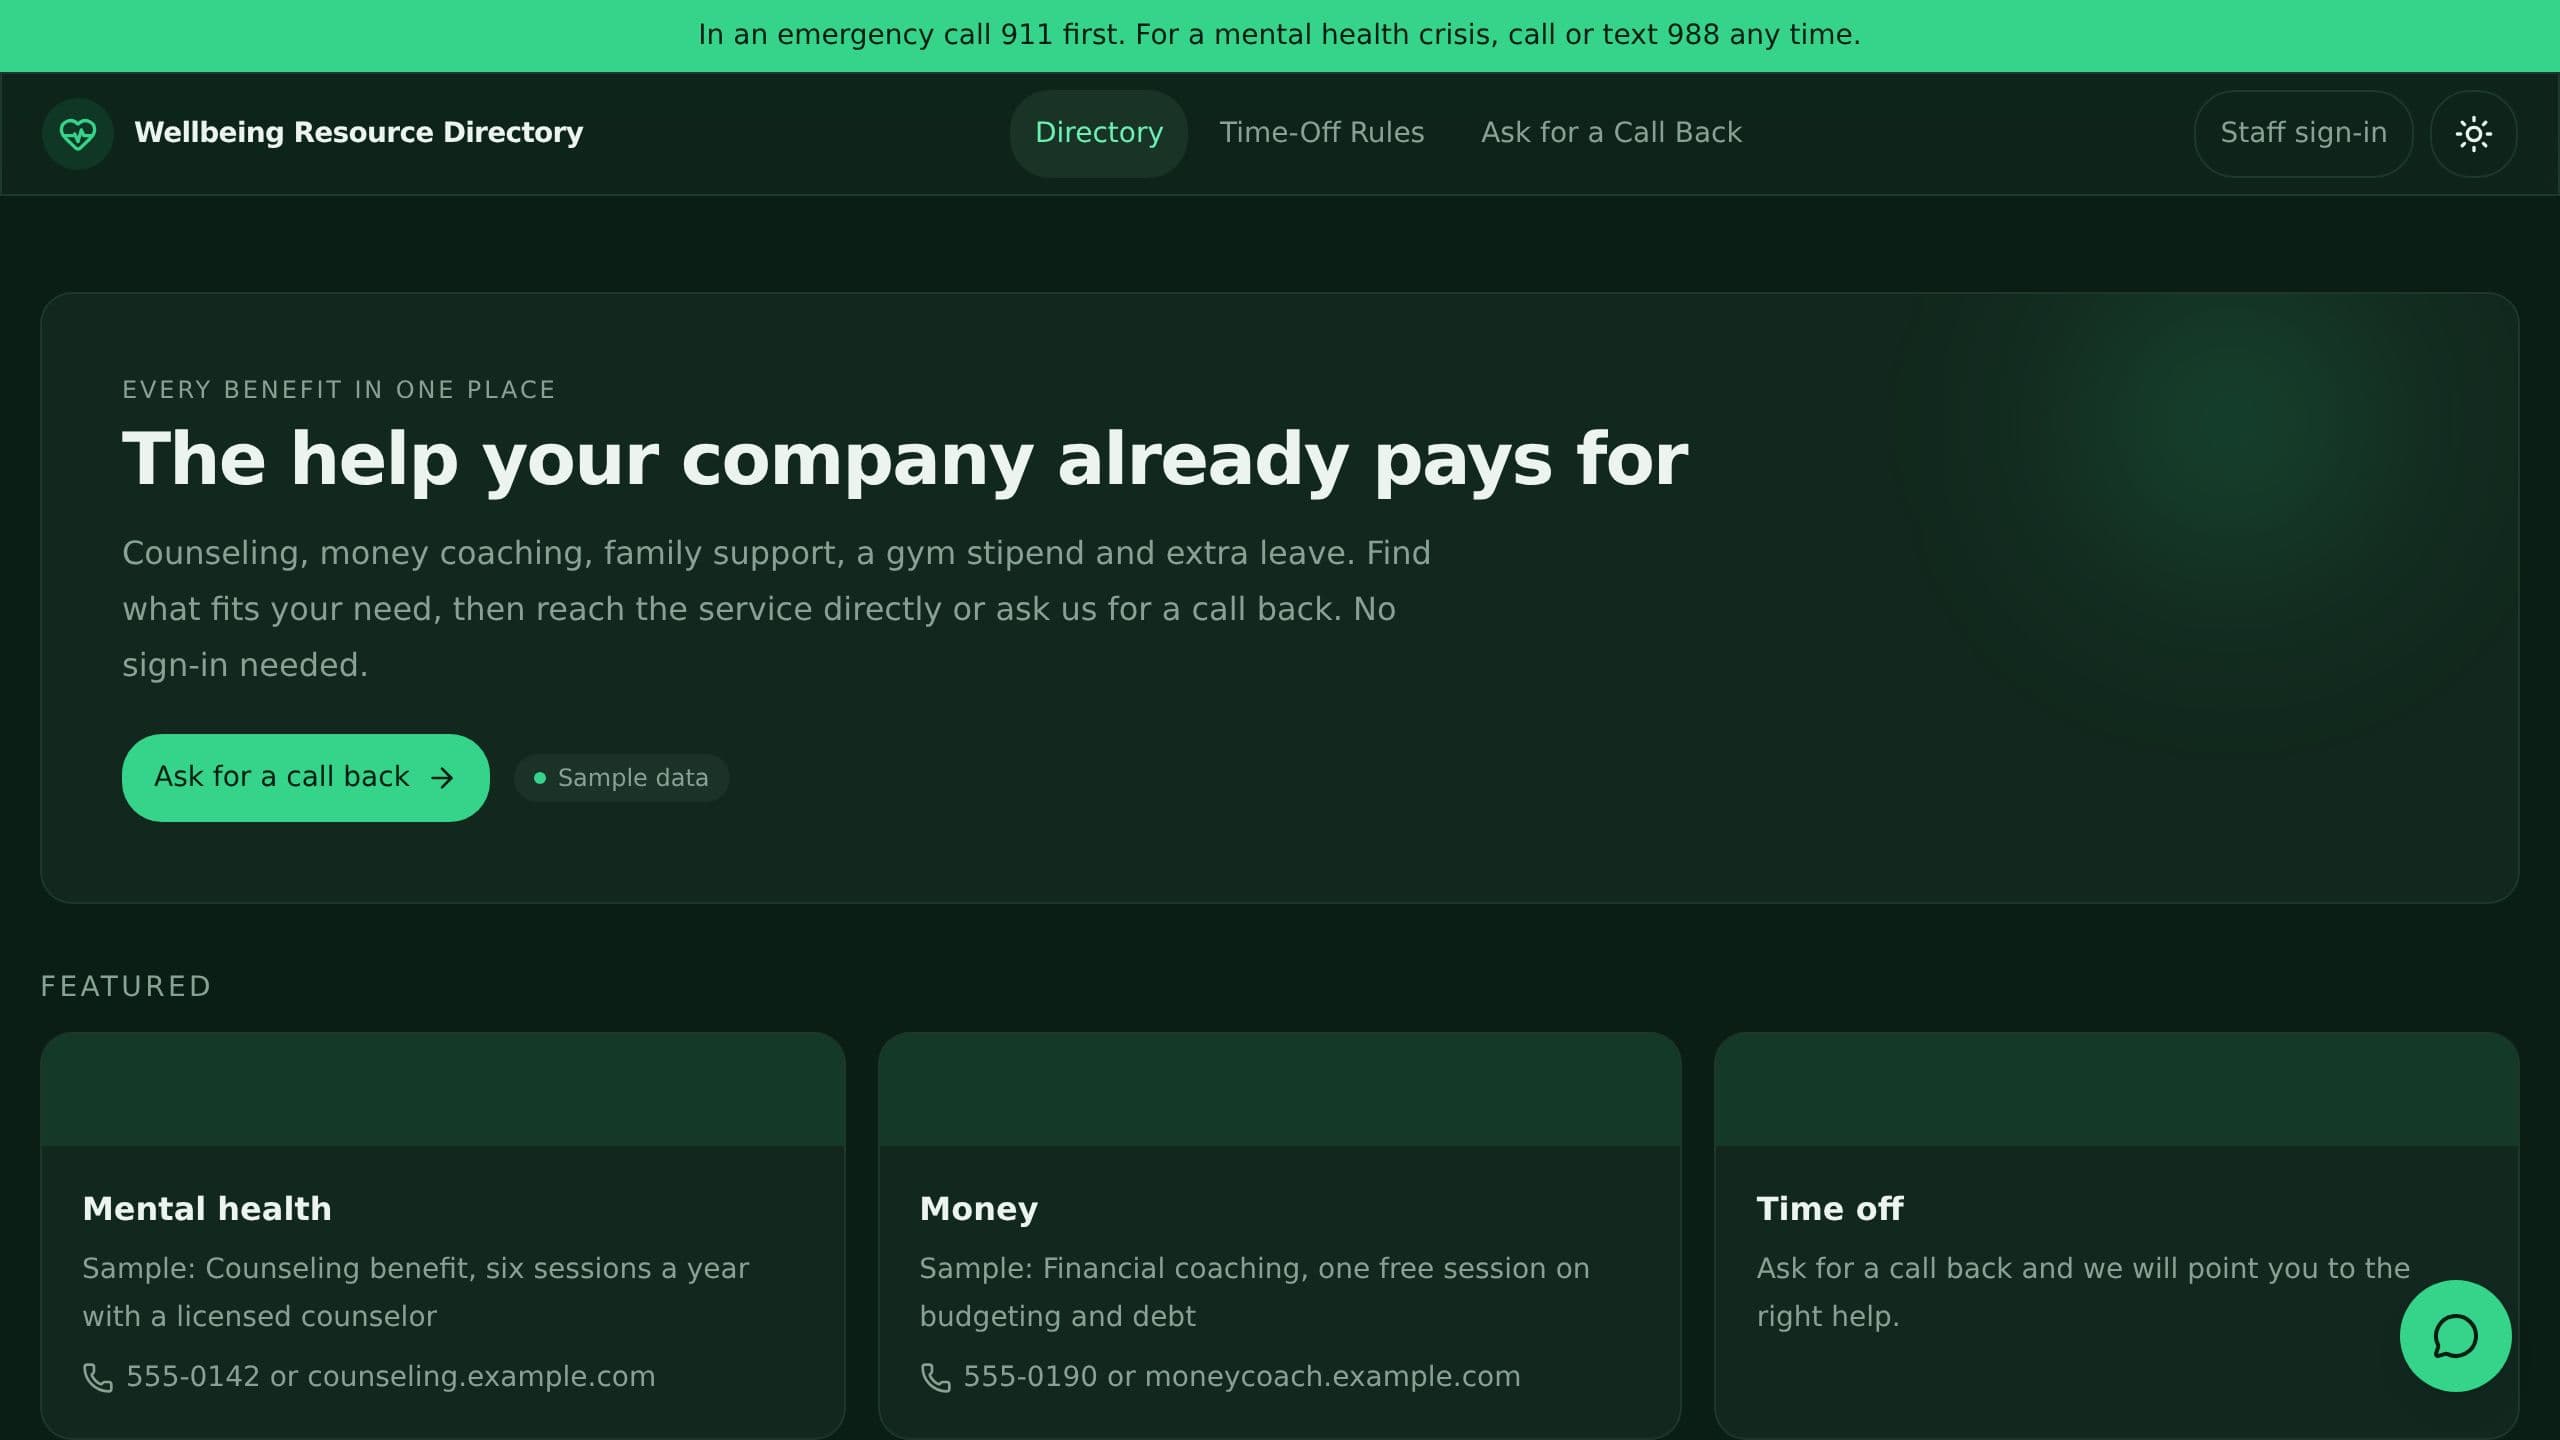Screen dimensions: 2560x1440
Task: Click the heart pulse logo icon
Action: 78,133
